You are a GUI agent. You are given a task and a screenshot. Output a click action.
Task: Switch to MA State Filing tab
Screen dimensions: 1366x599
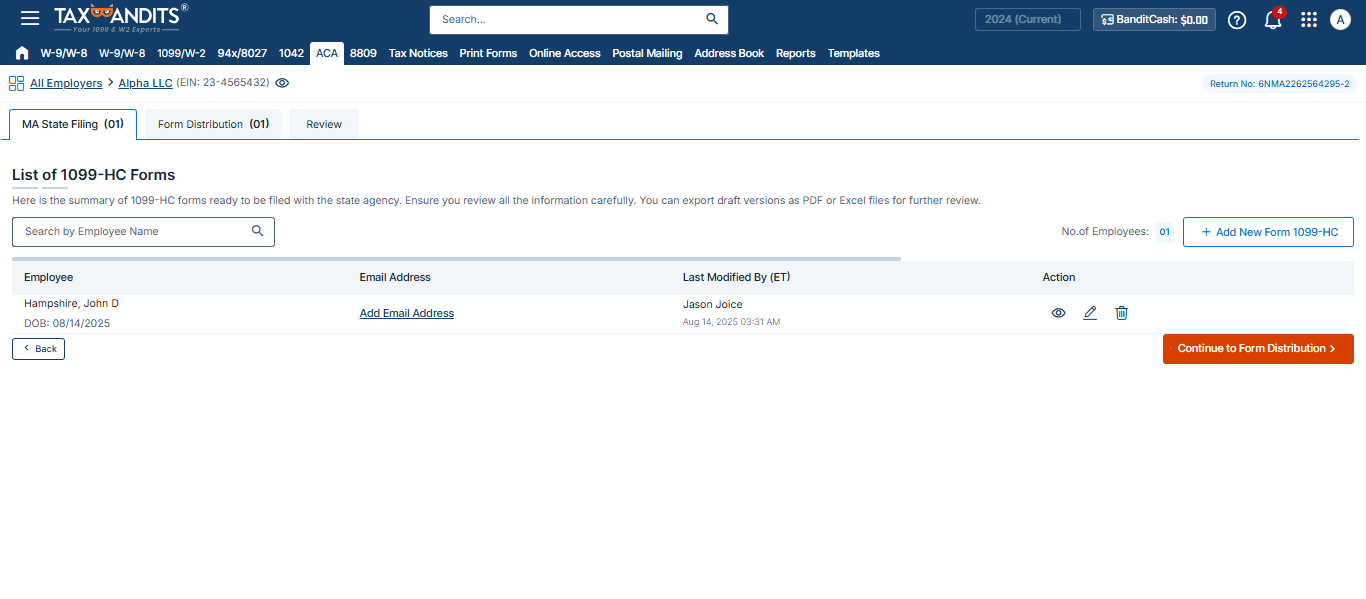[x=73, y=124]
